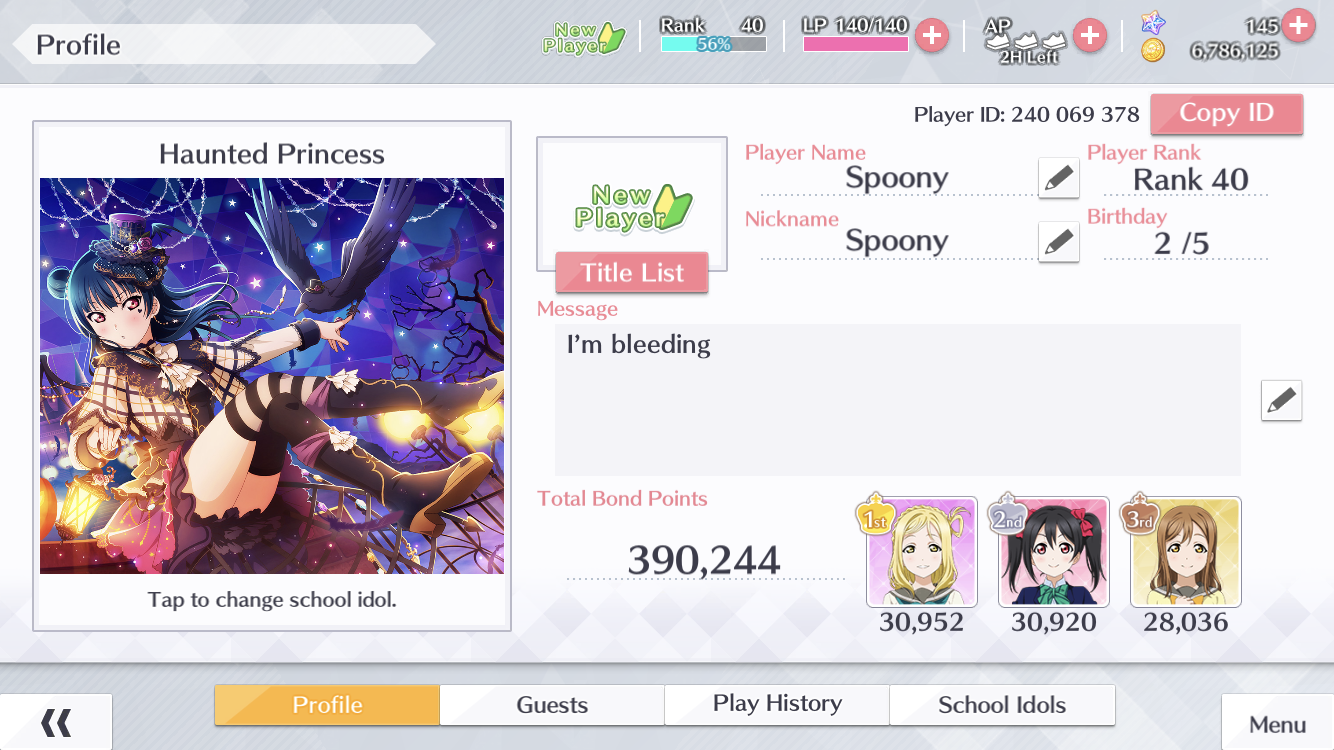This screenshot has width=1334, height=750.
Task: Tap the star gem icon
Action: point(1153,23)
